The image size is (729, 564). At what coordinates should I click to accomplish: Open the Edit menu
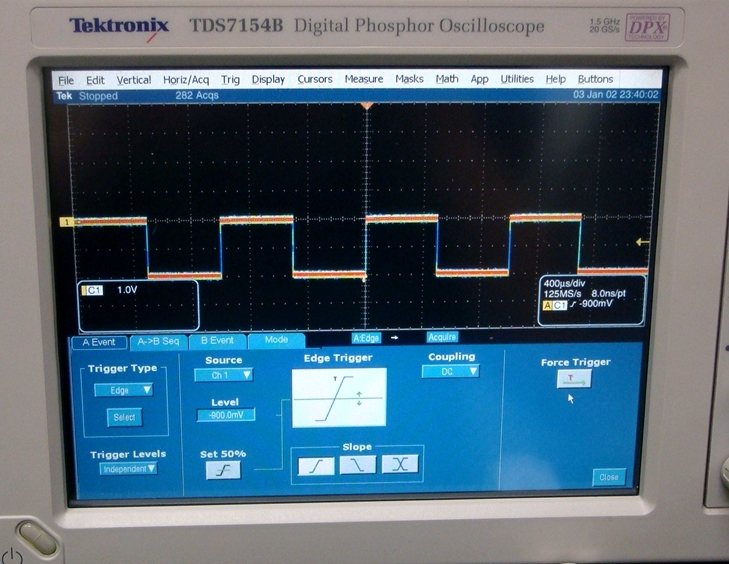[x=95, y=80]
